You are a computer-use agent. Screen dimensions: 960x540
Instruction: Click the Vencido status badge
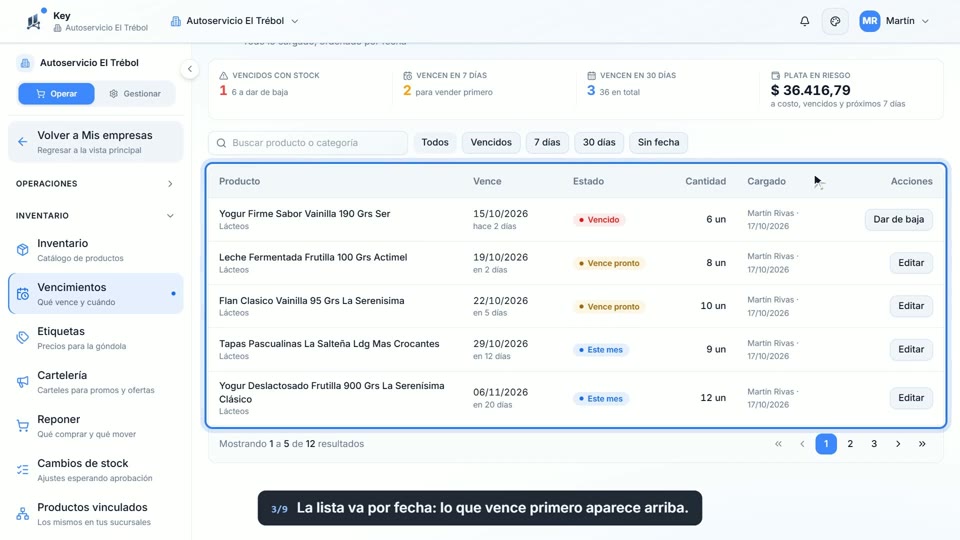tap(599, 220)
